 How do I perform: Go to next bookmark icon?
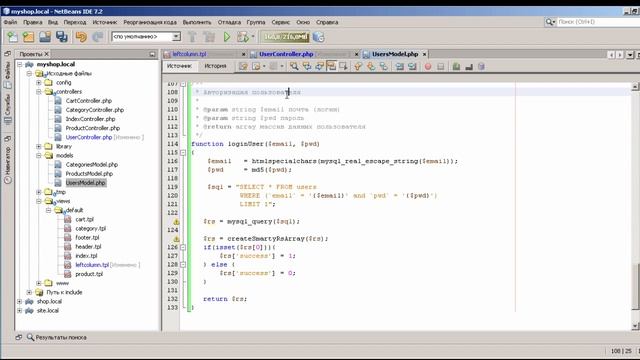371,66
